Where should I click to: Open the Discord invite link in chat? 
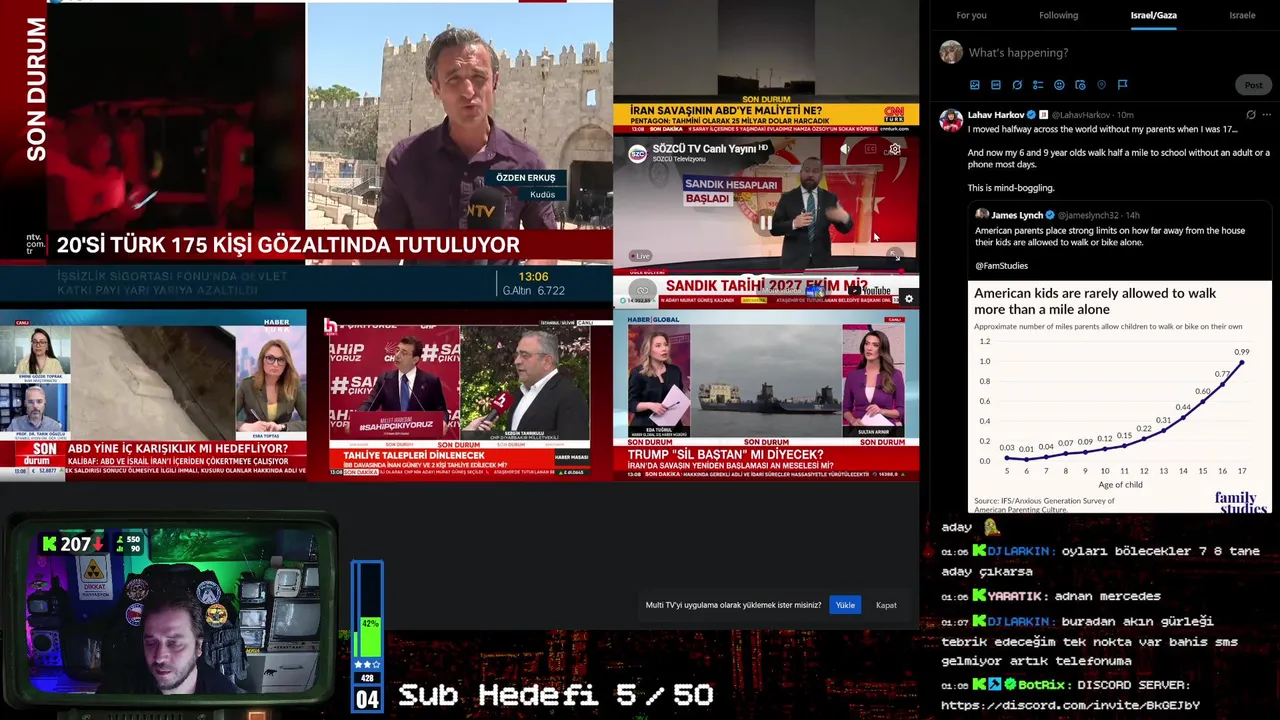tap(1071, 705)
